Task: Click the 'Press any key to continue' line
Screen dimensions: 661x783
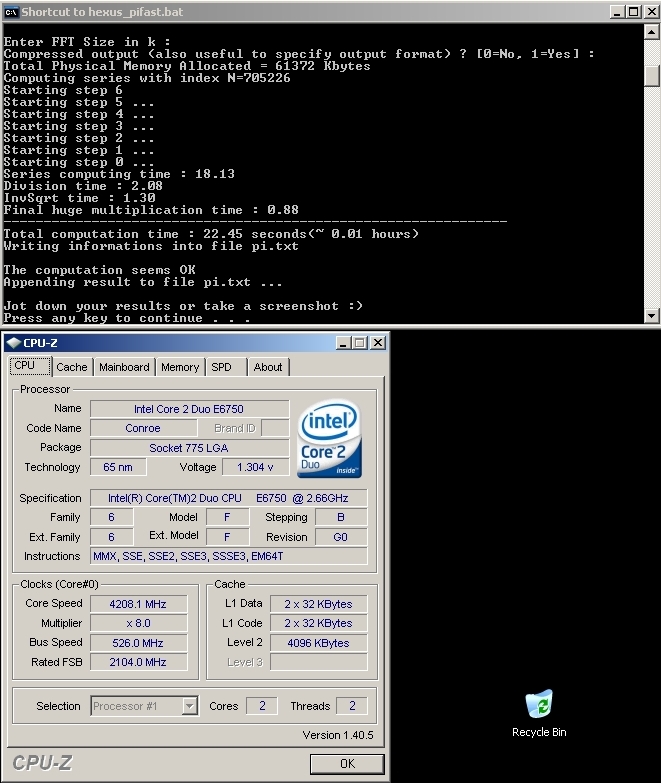Action: click(127, 318)
